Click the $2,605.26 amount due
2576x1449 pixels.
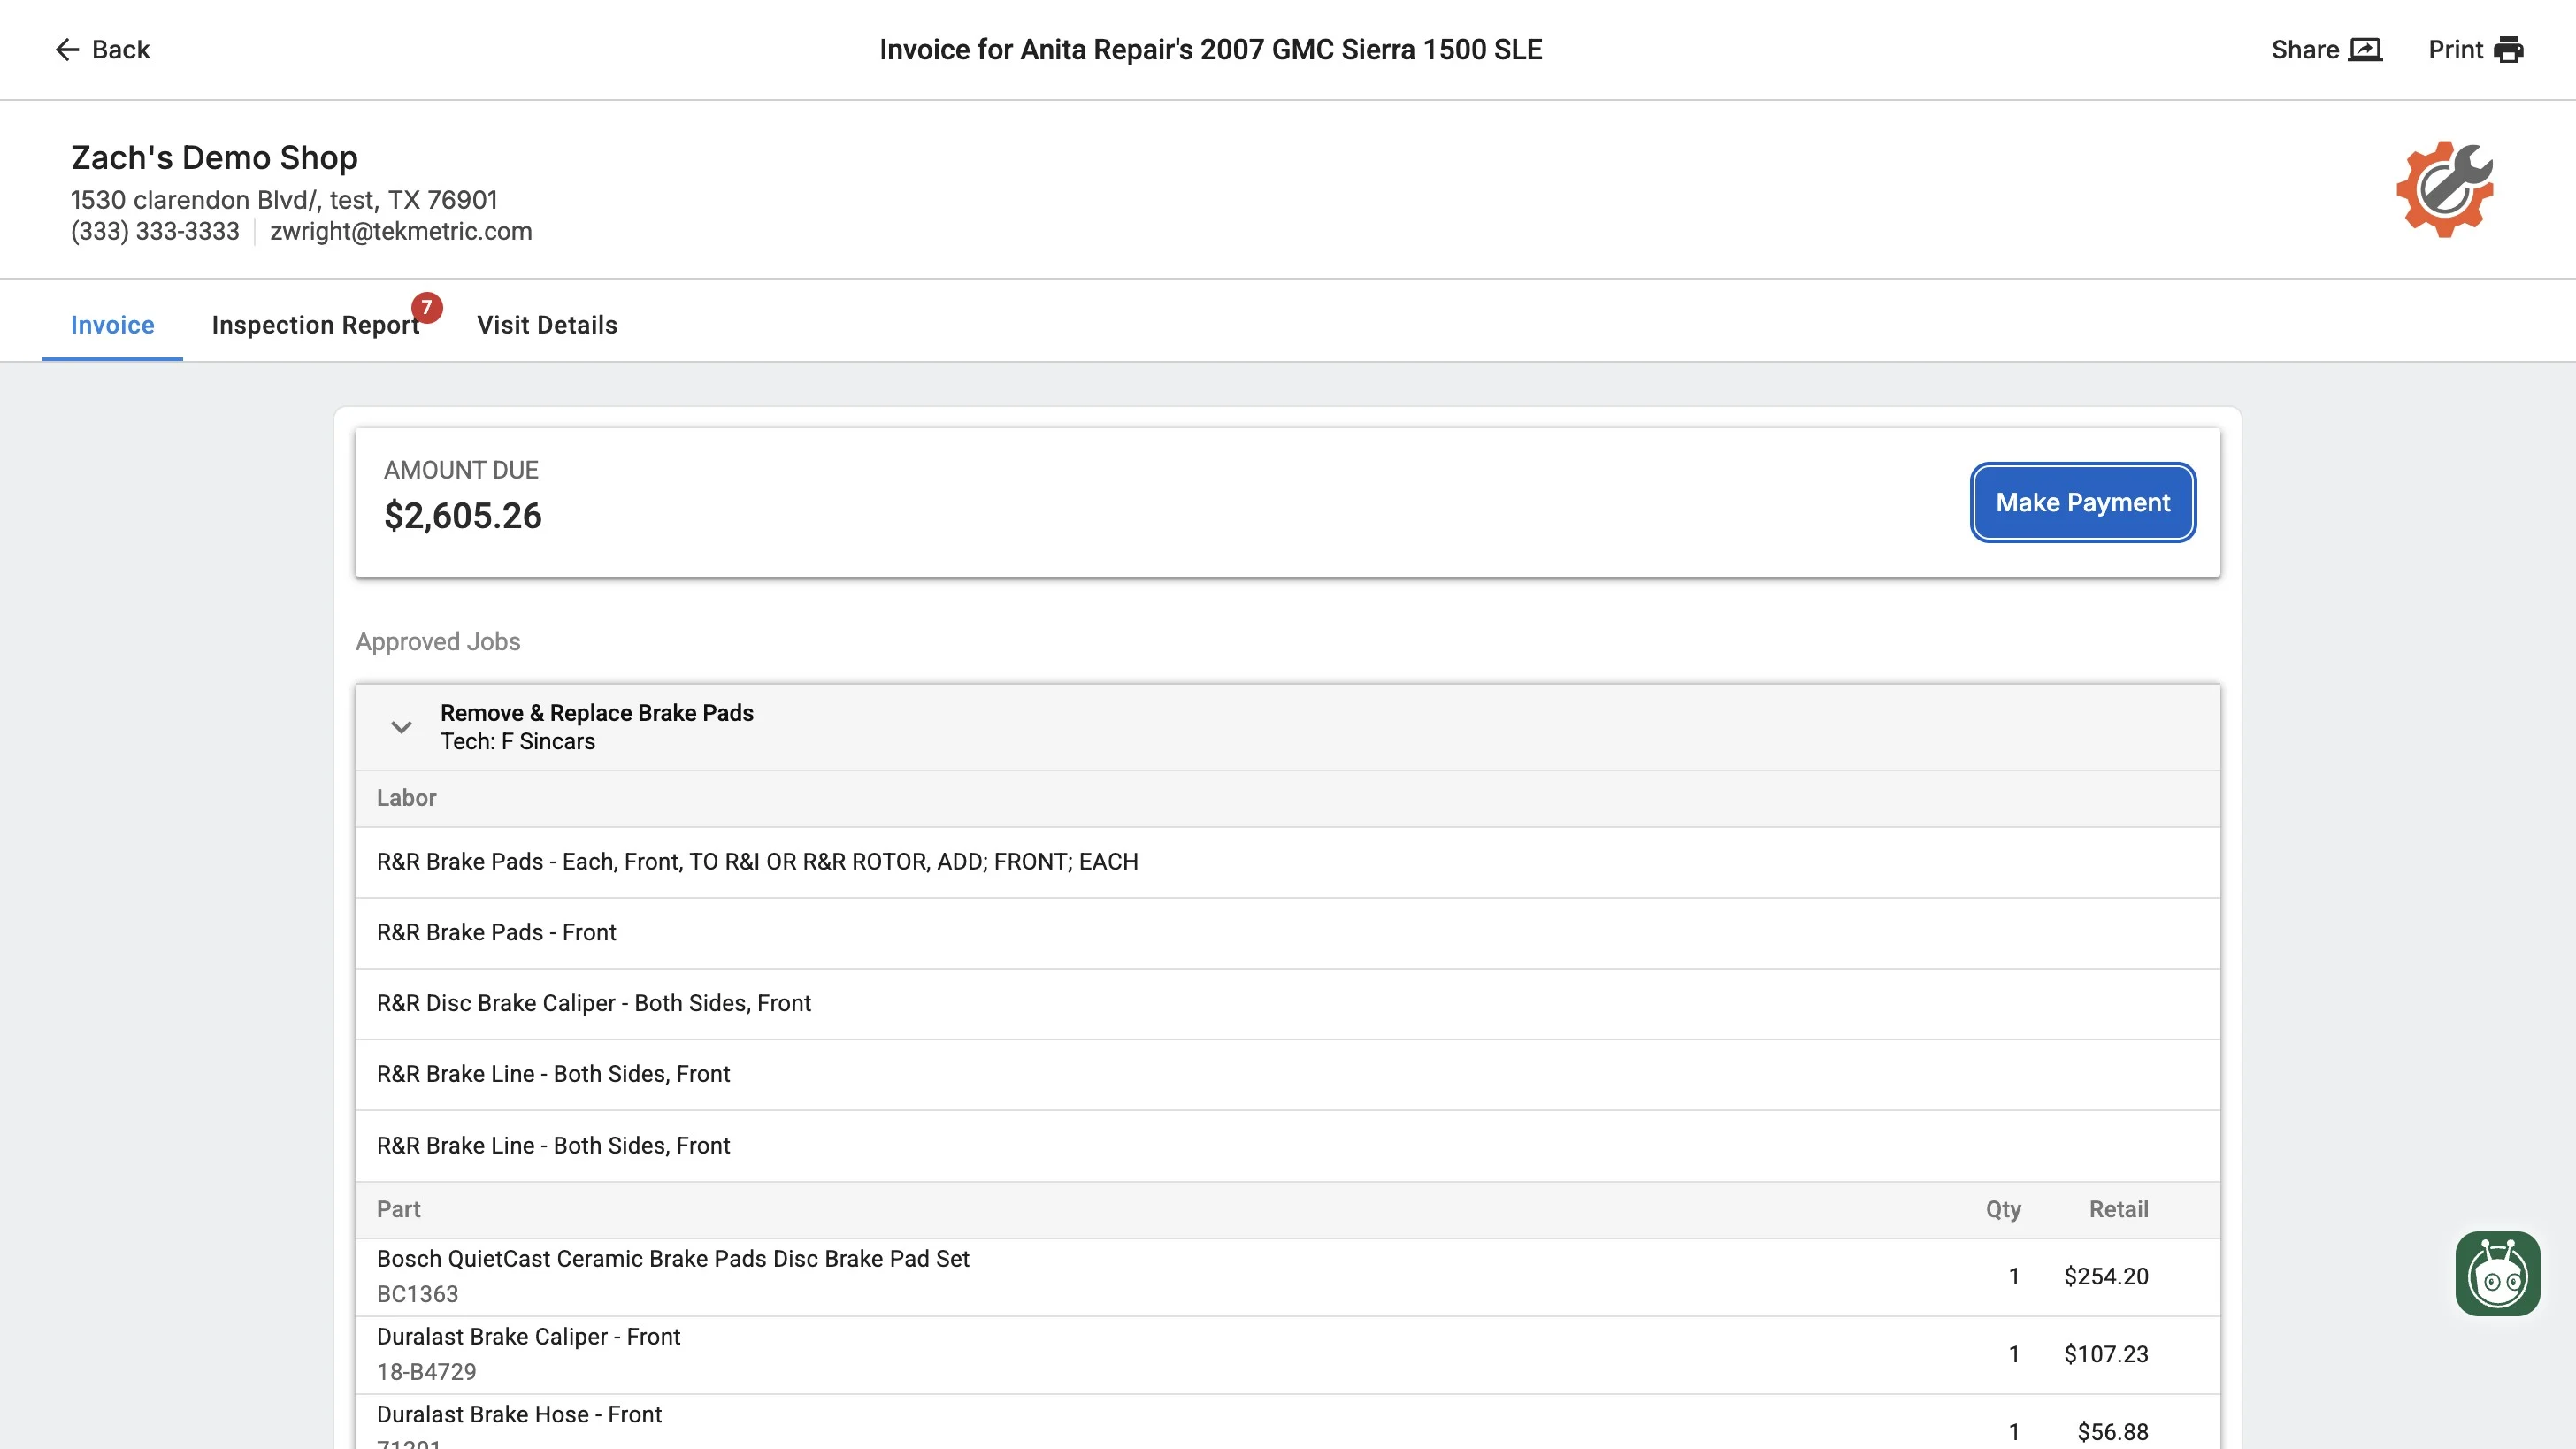click(462, 516)
